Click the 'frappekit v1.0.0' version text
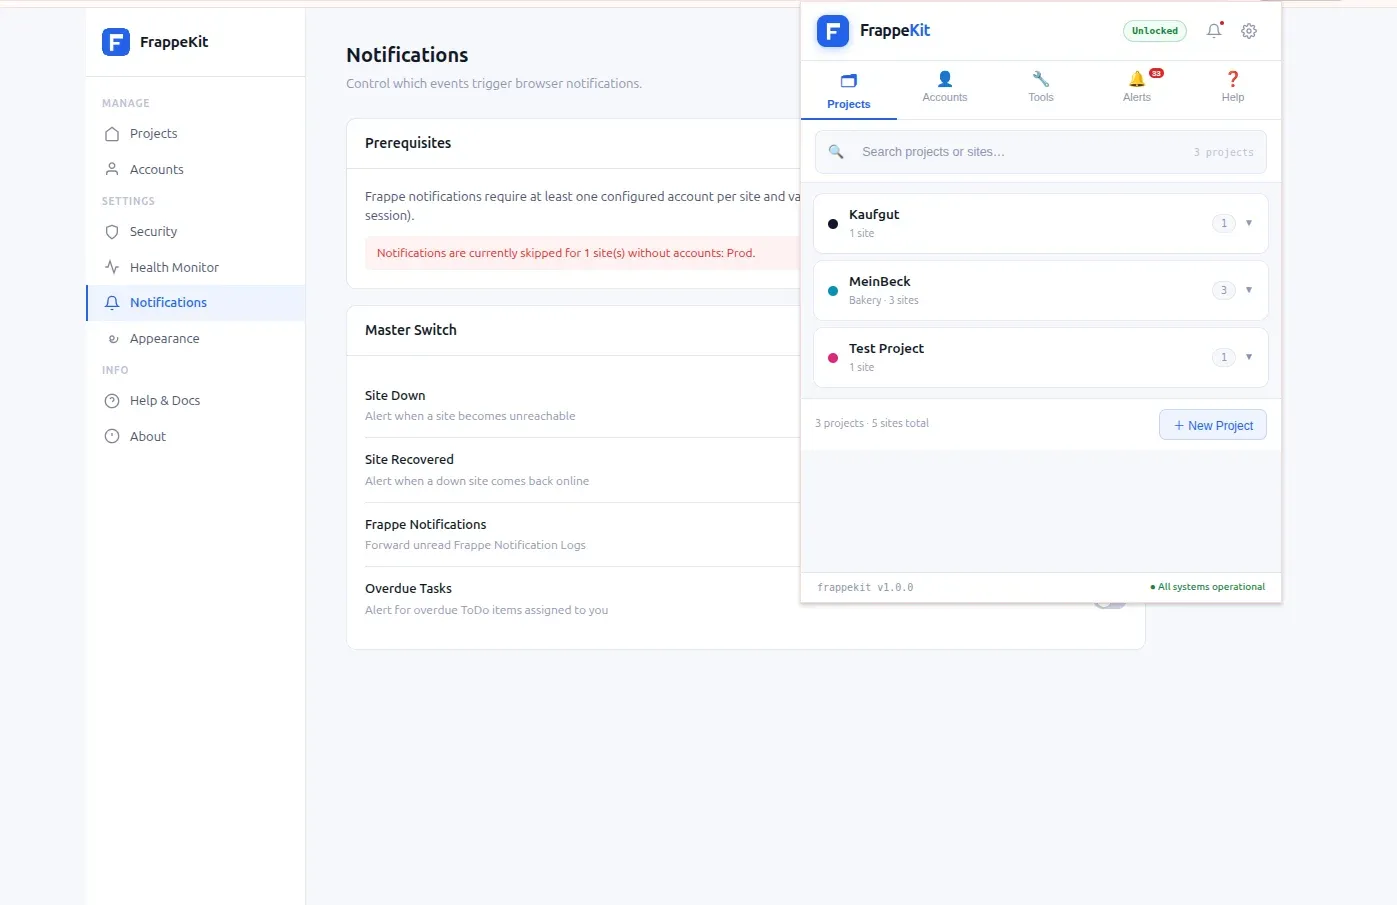Screen dimensions: 1397x905 coord(865,588)
